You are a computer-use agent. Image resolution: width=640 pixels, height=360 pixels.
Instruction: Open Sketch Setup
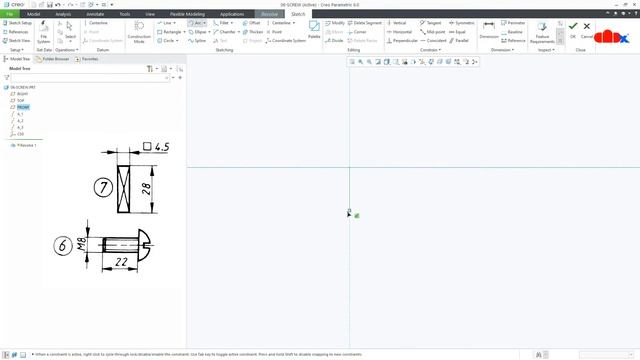[17, 23]
